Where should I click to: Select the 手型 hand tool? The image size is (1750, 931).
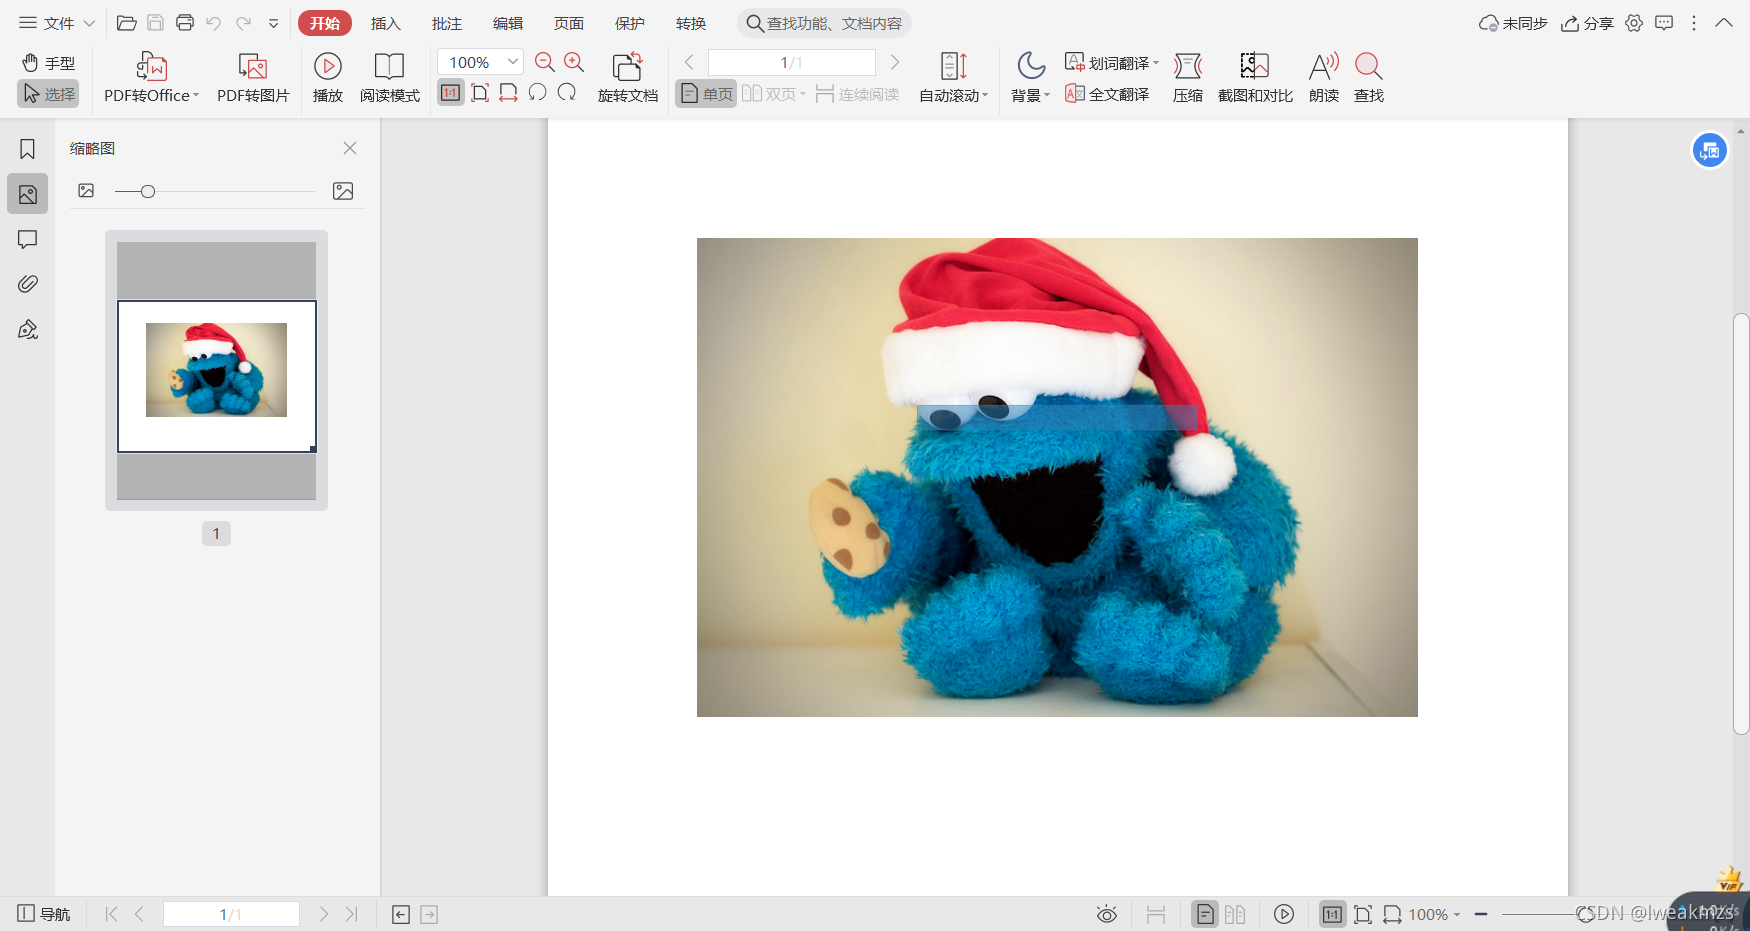pos(48,63)
